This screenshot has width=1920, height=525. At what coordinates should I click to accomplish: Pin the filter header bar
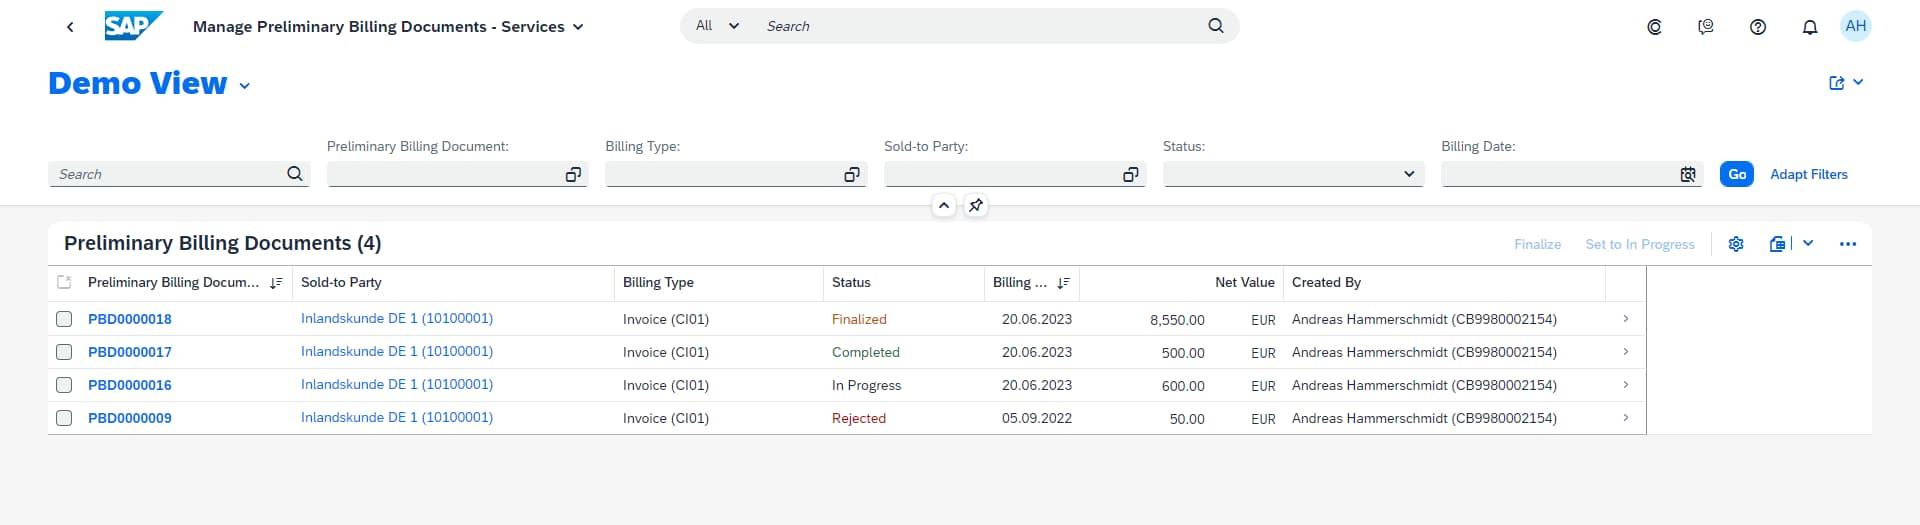click(975, 205)
